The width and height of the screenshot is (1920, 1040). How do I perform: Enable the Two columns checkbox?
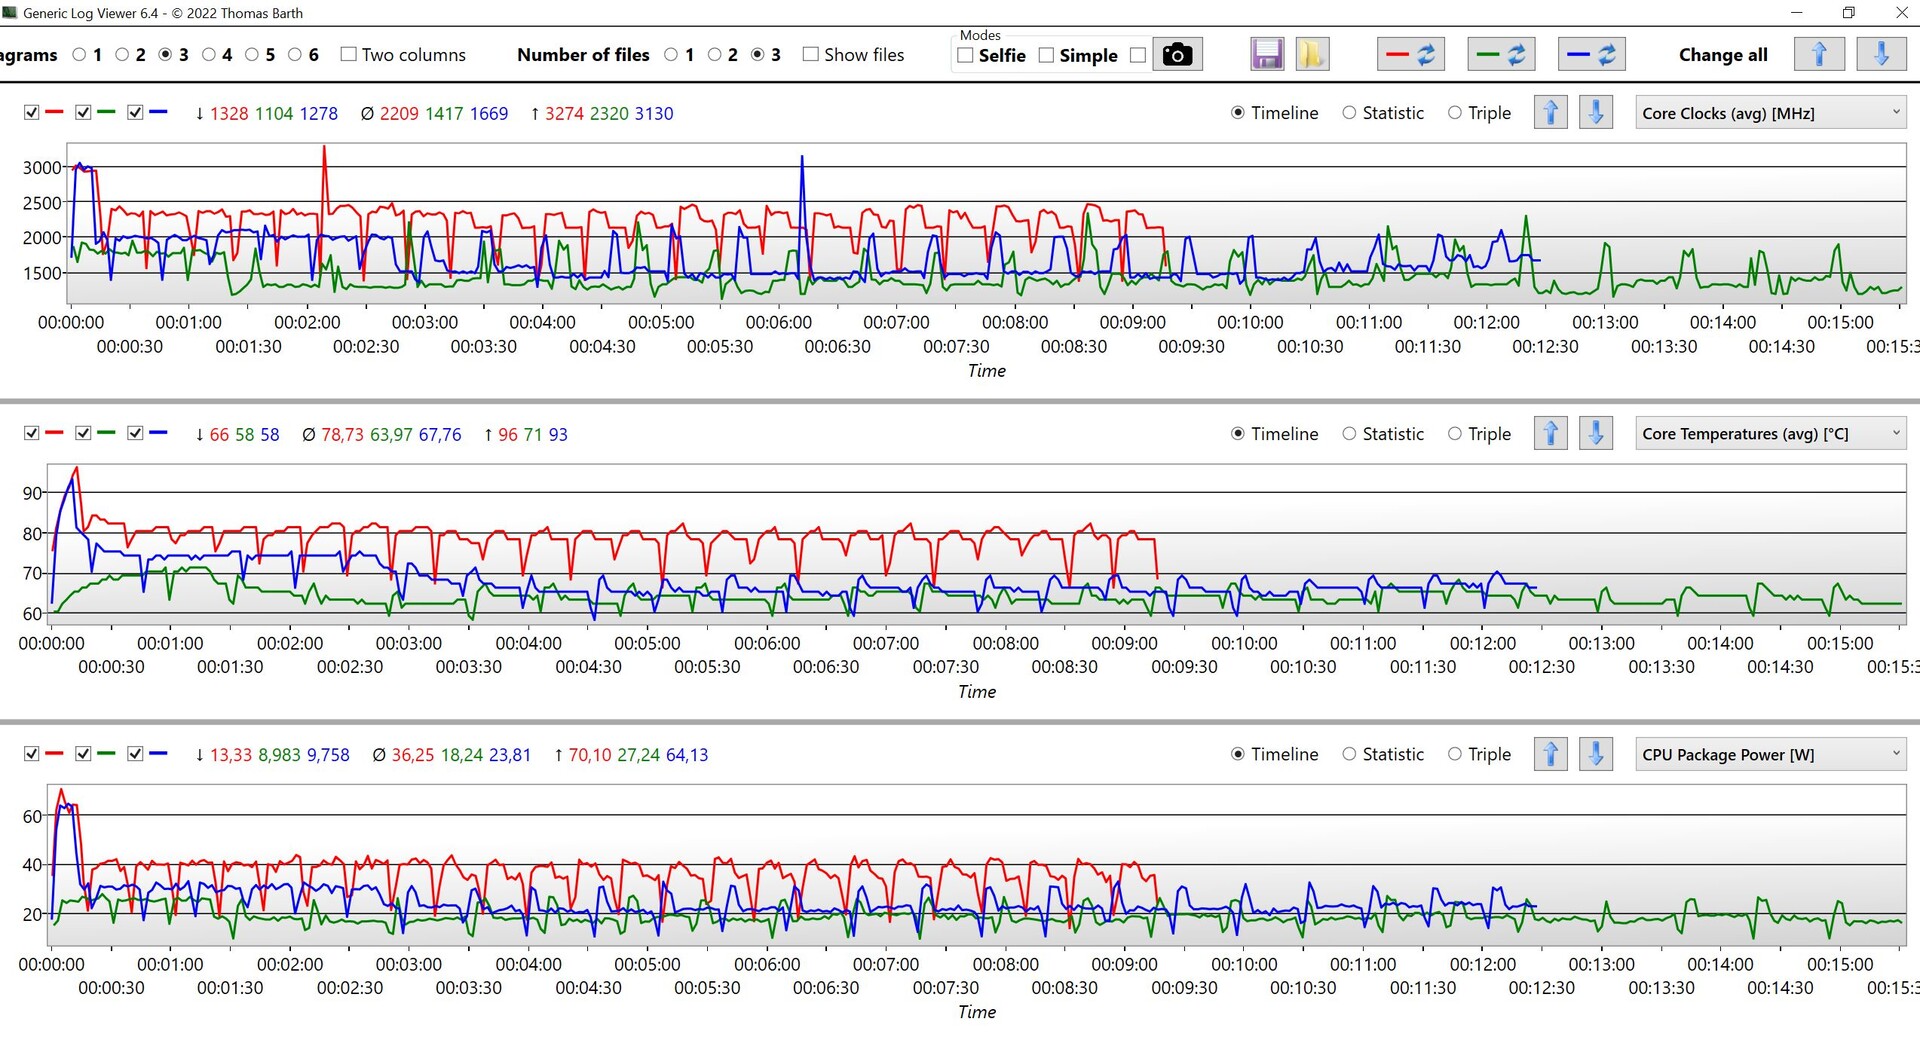tap(348, 55)
